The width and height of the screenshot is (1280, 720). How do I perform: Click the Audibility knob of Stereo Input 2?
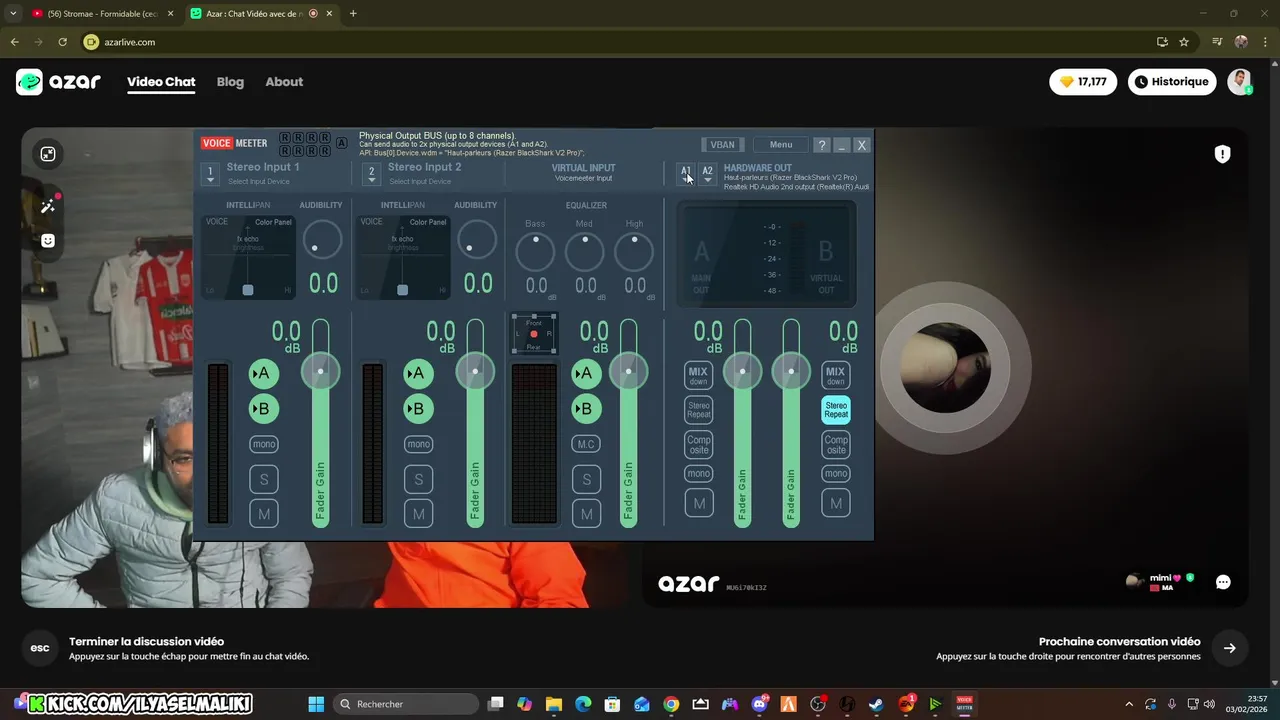pyautogui.click(x=476, y=240)
